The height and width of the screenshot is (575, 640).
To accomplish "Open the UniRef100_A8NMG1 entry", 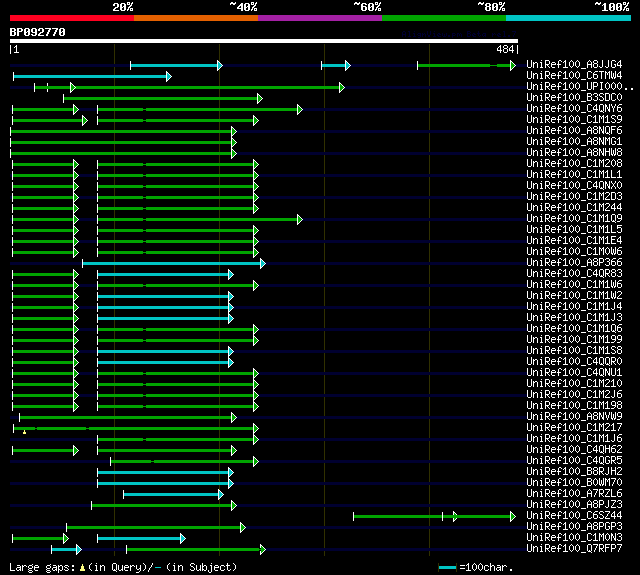I will click(574, 142).
